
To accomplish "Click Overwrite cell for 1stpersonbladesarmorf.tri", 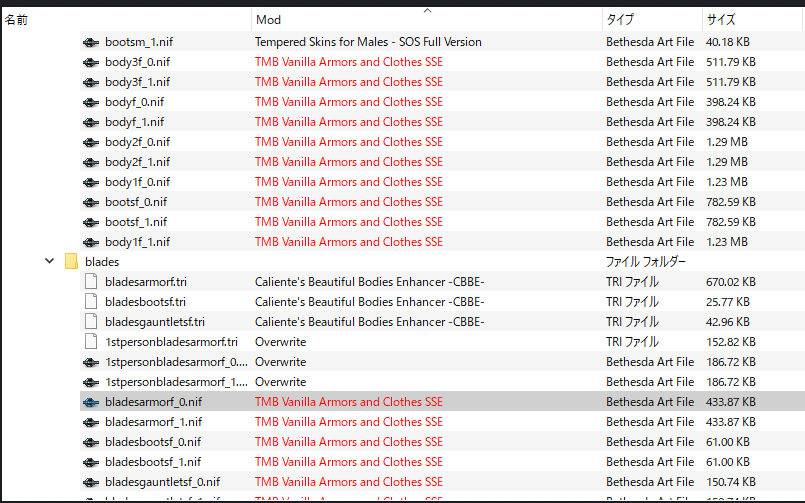I will pyautogui.click(x=280, y=342).
